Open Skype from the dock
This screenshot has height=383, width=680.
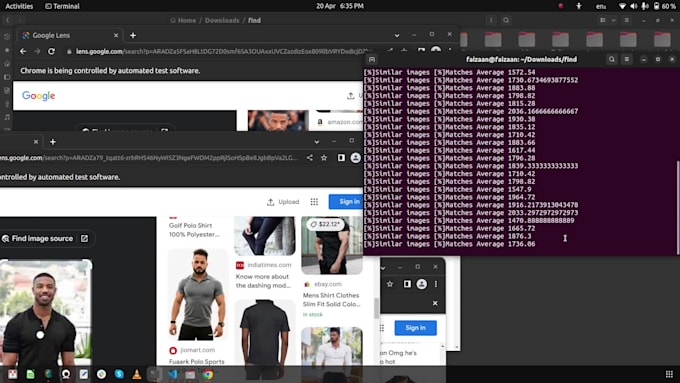[119, 374]
